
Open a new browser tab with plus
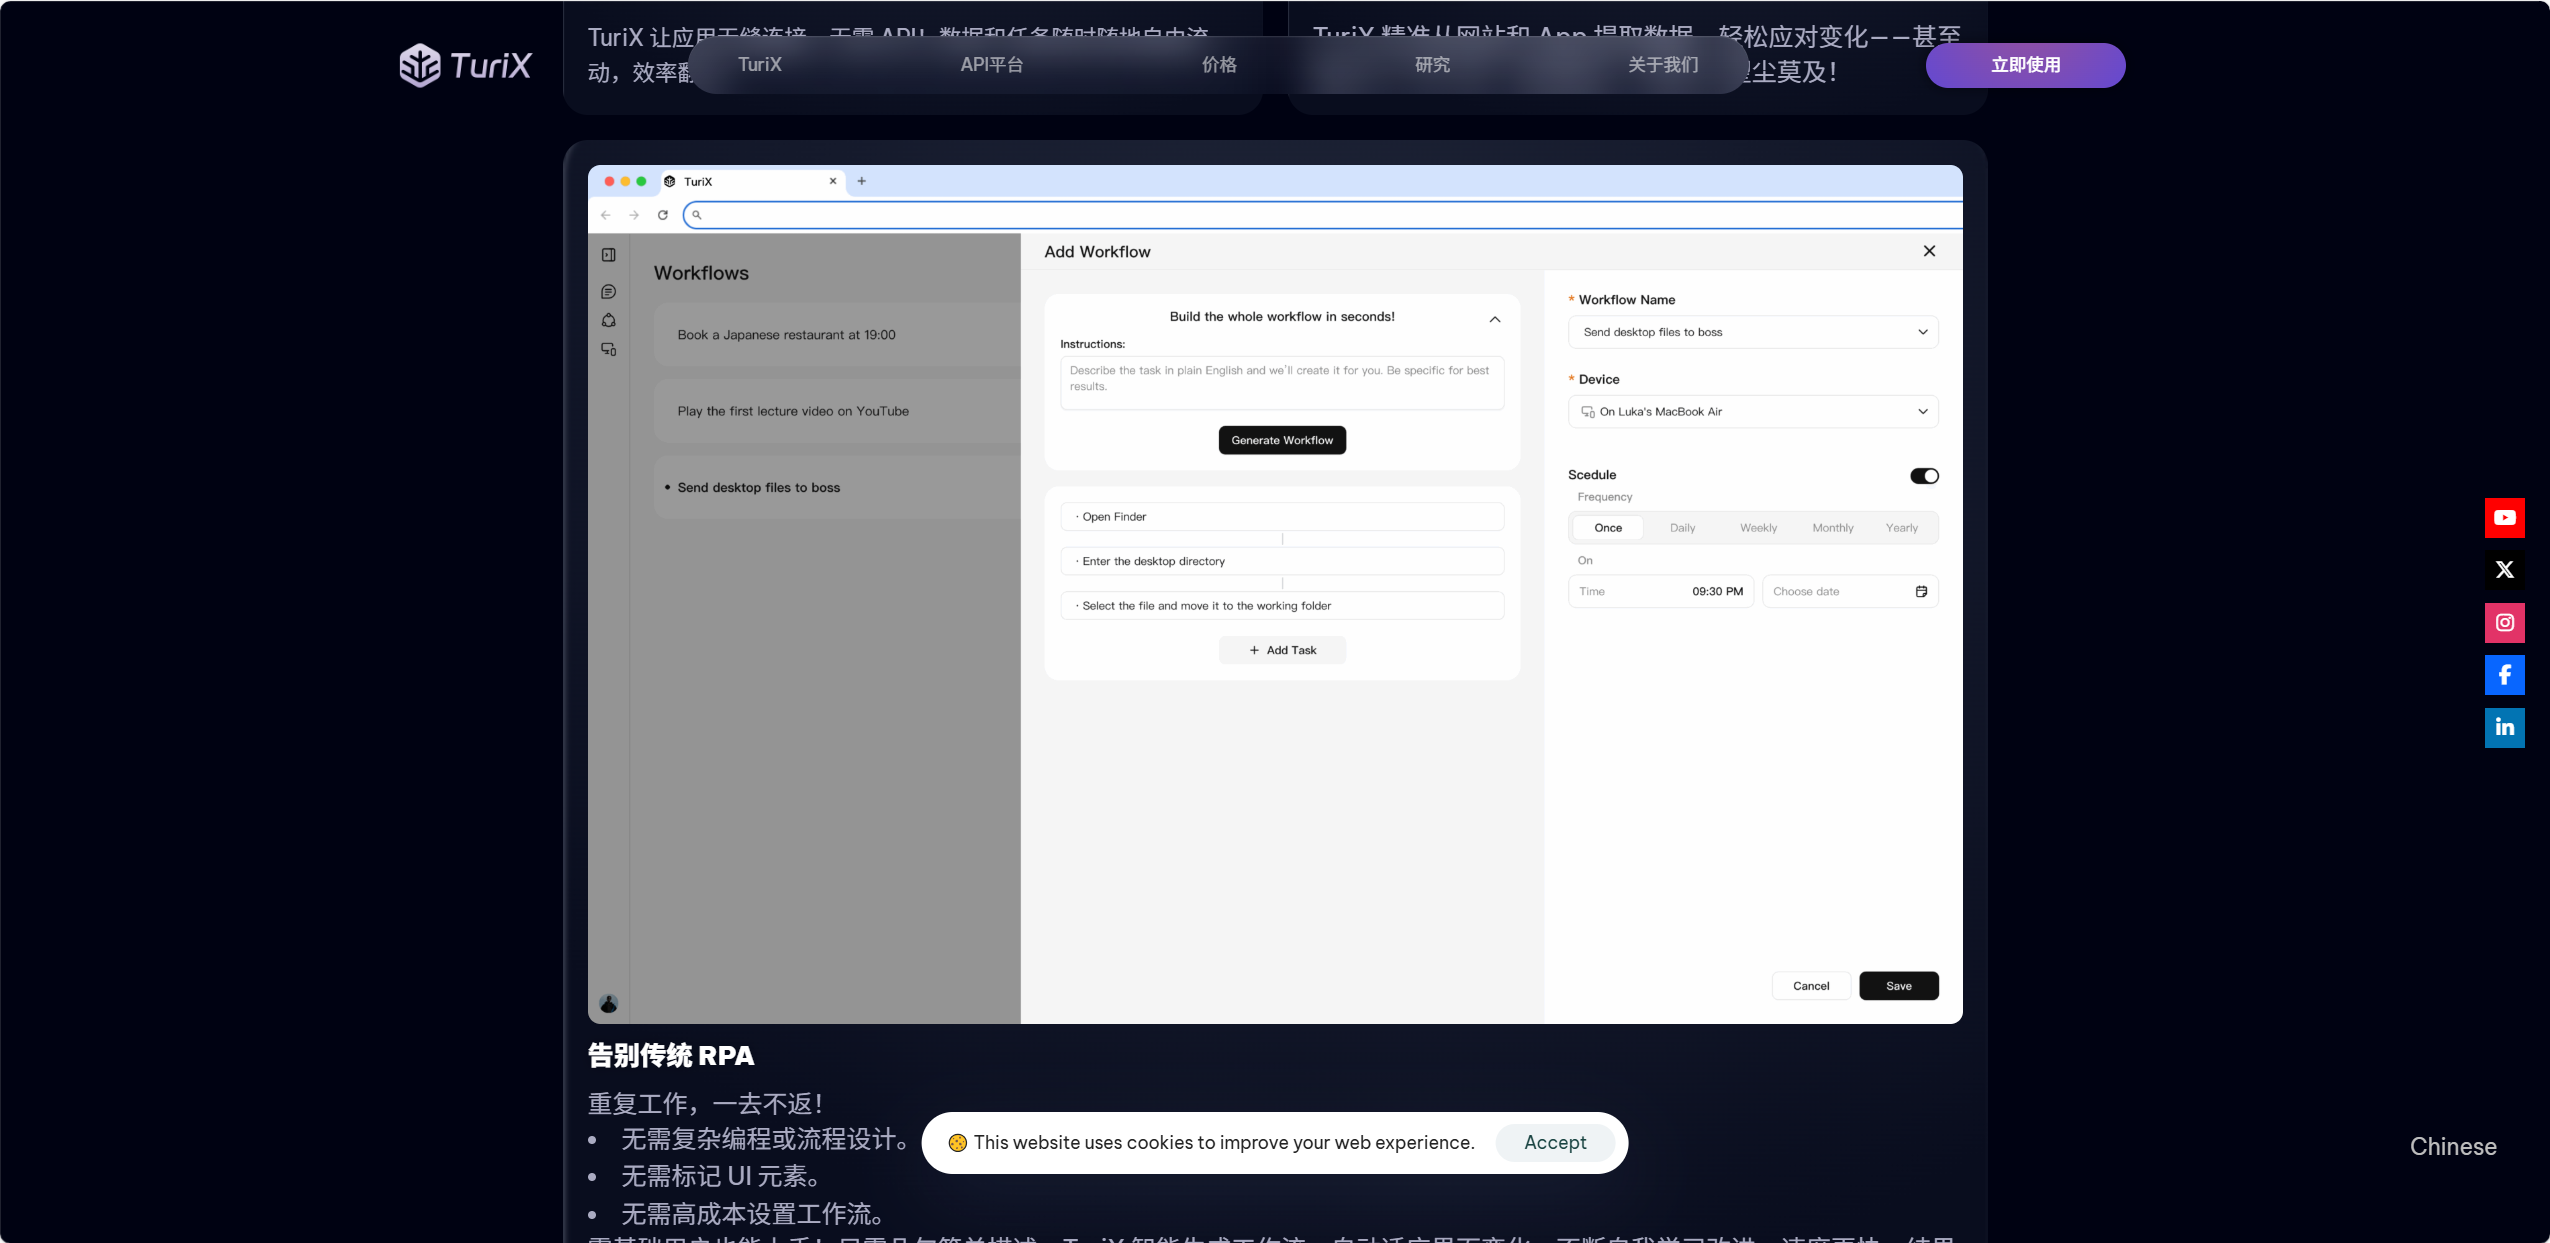coord(861,181)
